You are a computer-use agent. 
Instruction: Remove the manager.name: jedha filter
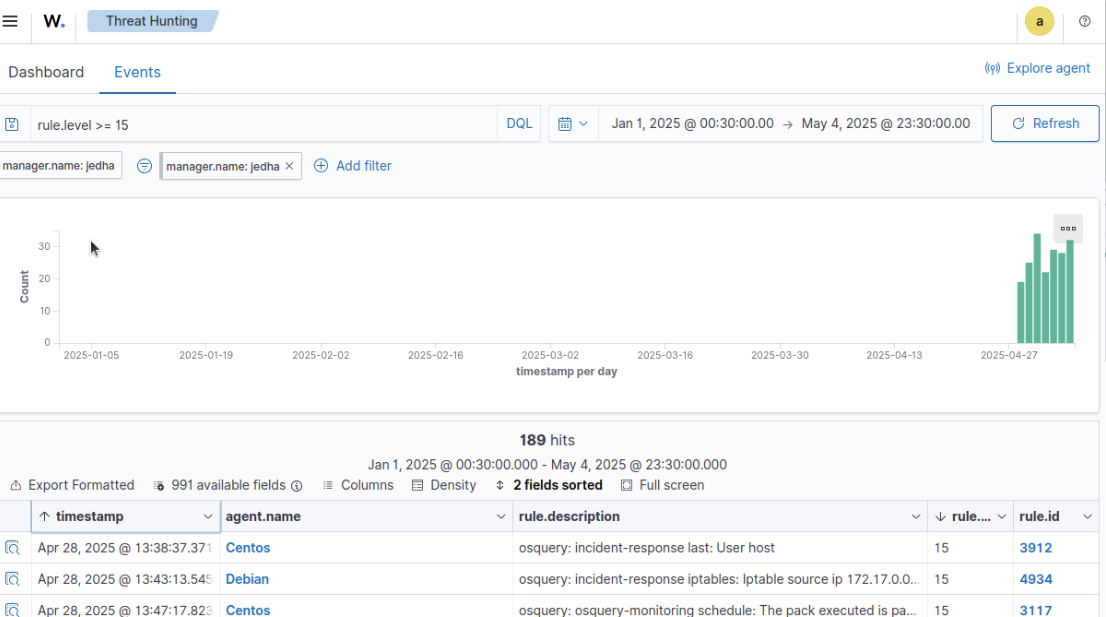tap(289, 166)
